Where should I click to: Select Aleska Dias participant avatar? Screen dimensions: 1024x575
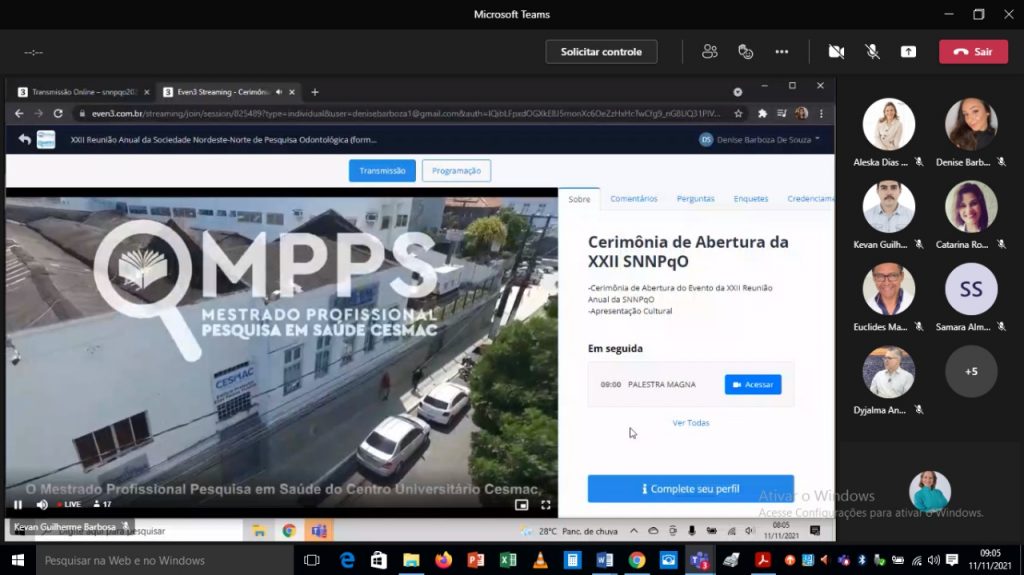pos(888,124)
